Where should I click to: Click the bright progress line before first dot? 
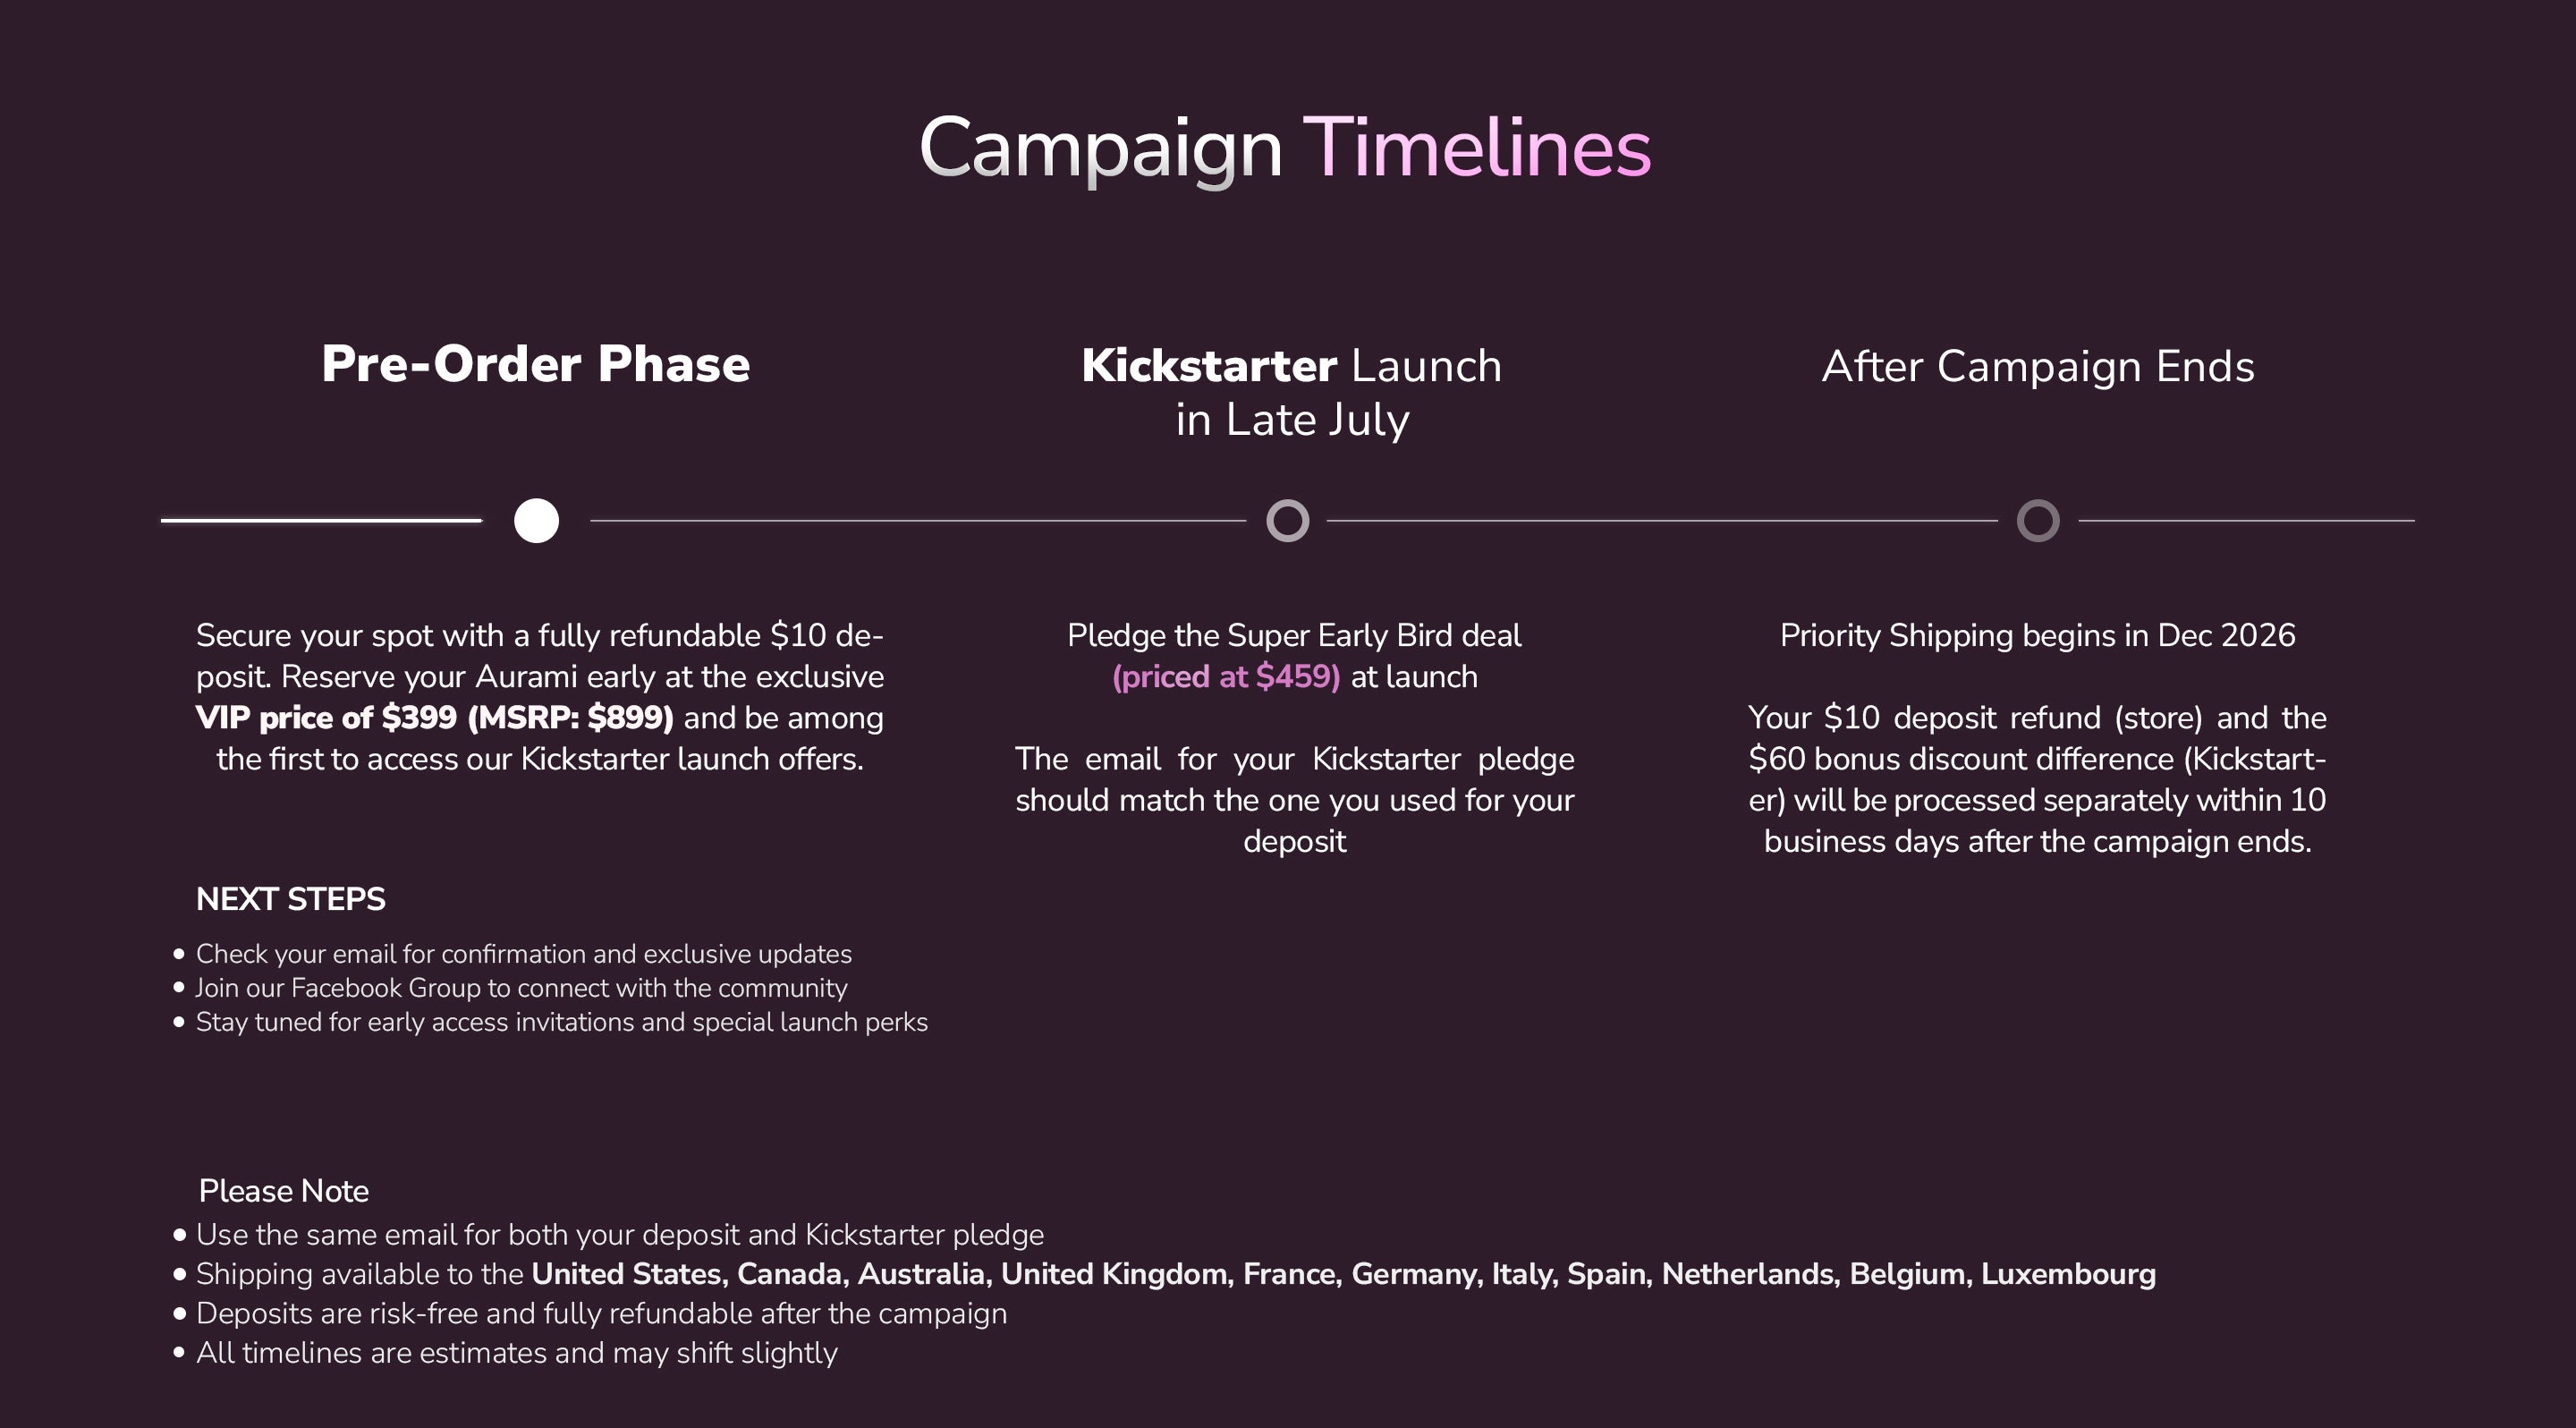(321, 520)
